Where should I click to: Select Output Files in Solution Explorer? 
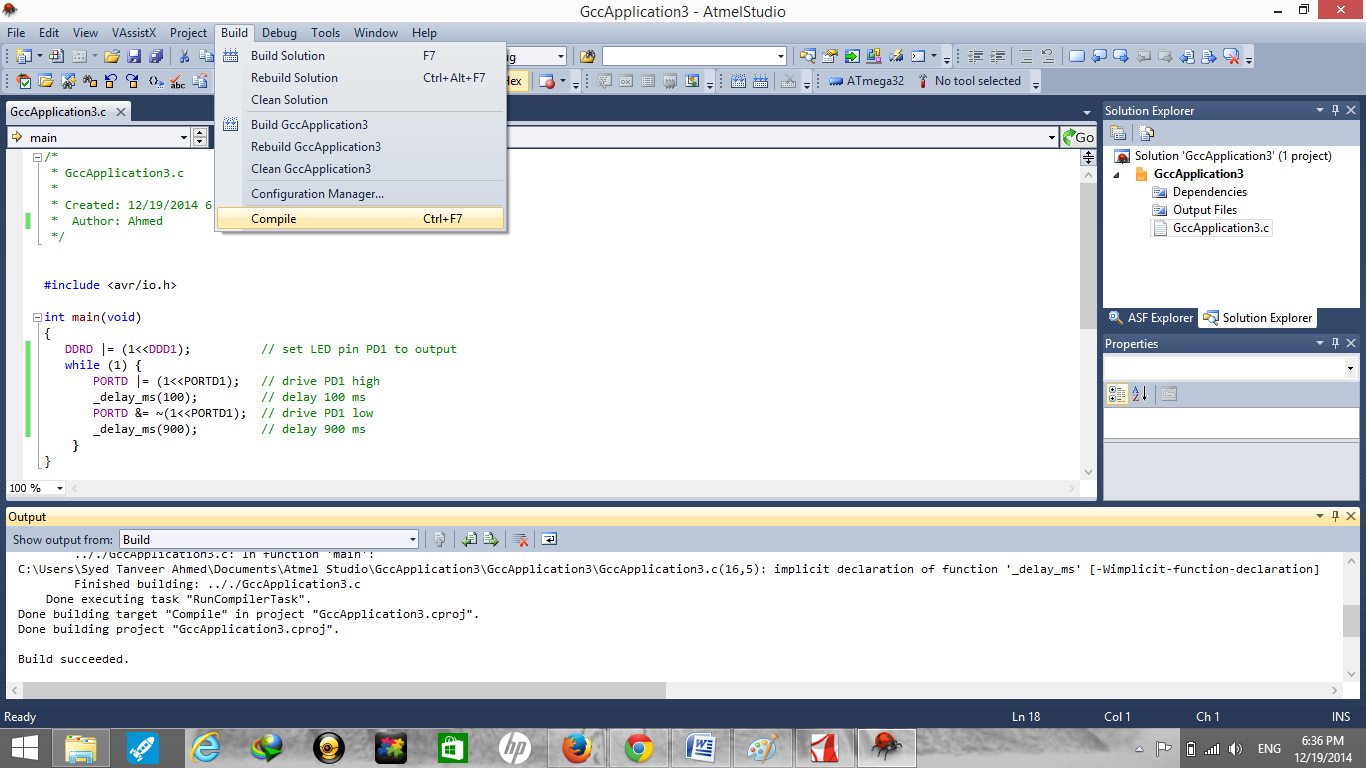[x=1204, y=210]
